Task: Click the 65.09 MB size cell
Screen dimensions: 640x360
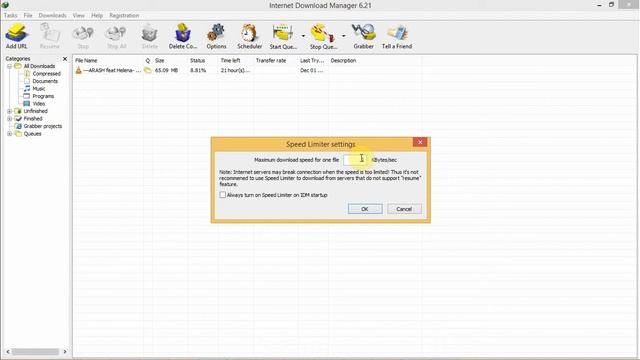Action: click(166, 71)
